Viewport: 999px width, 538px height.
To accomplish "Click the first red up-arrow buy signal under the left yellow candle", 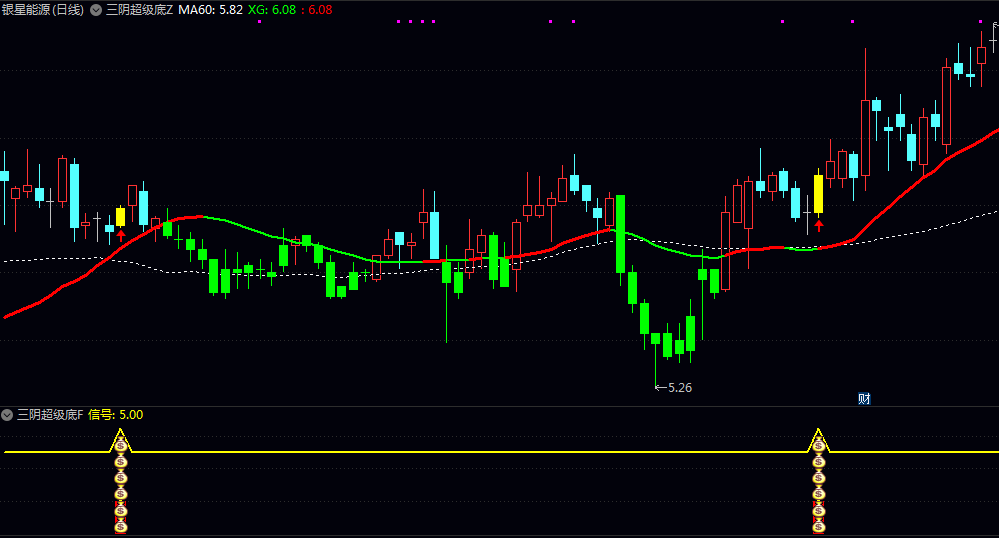I will click(121, 236).
